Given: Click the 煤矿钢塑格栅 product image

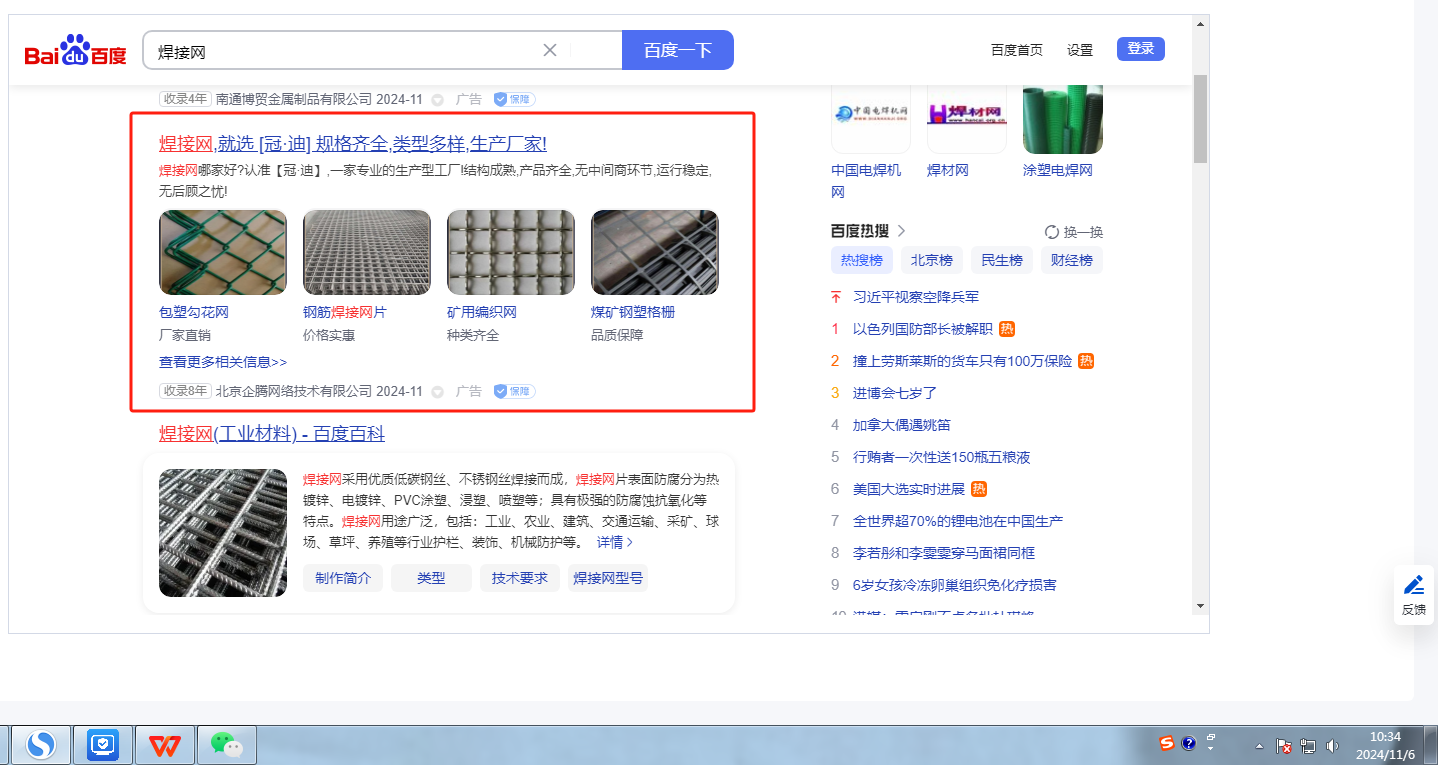Looking at the screenshot, I should [655, 252].
